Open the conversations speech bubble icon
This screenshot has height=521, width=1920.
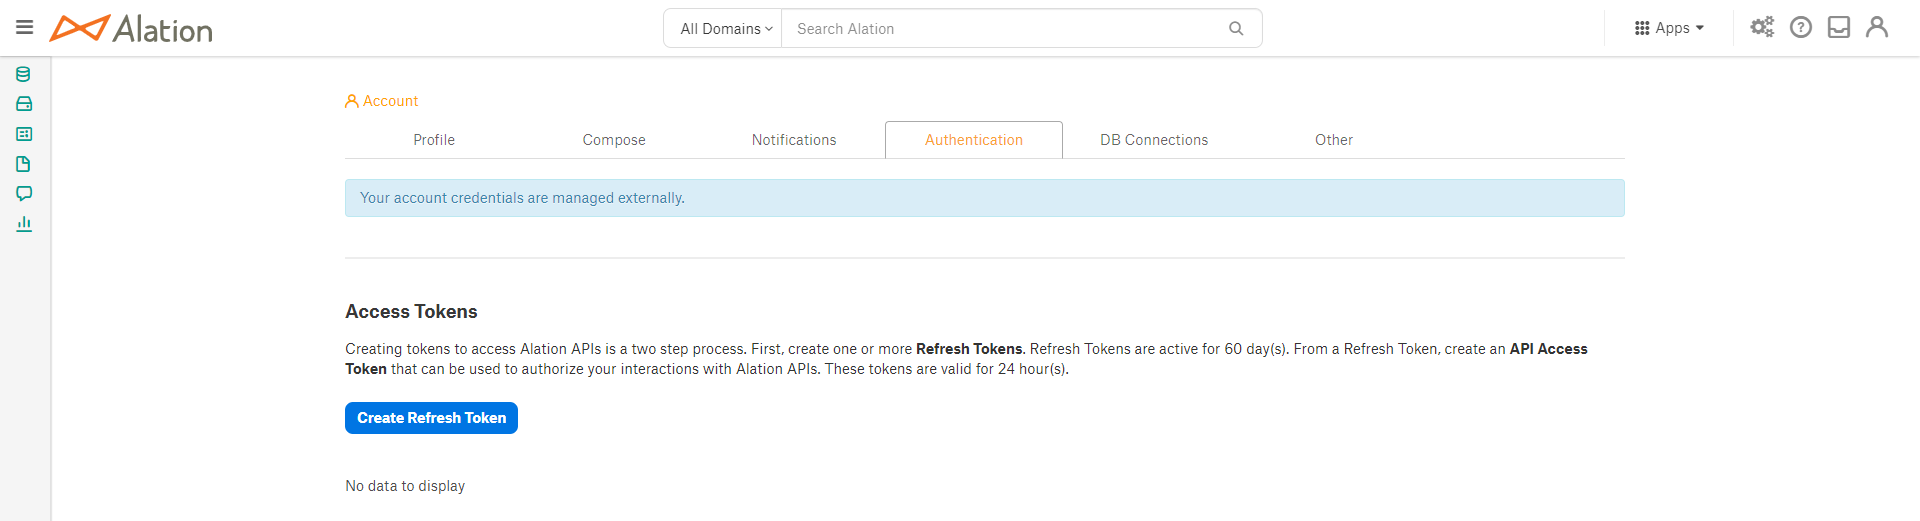click(x=24, y=194)
